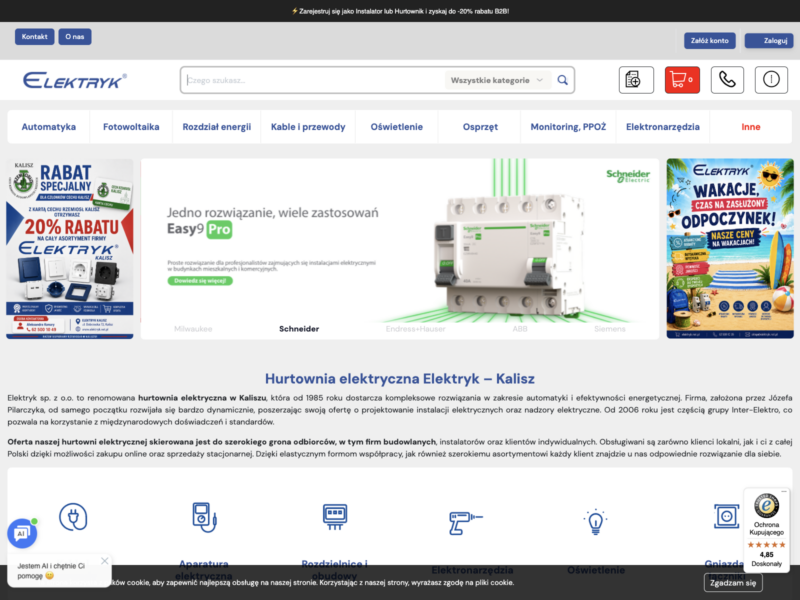Click the Rozdzielnice i obudowy category label
The image size is (800, 600).
pyautogui.click(x=335, y=569)
